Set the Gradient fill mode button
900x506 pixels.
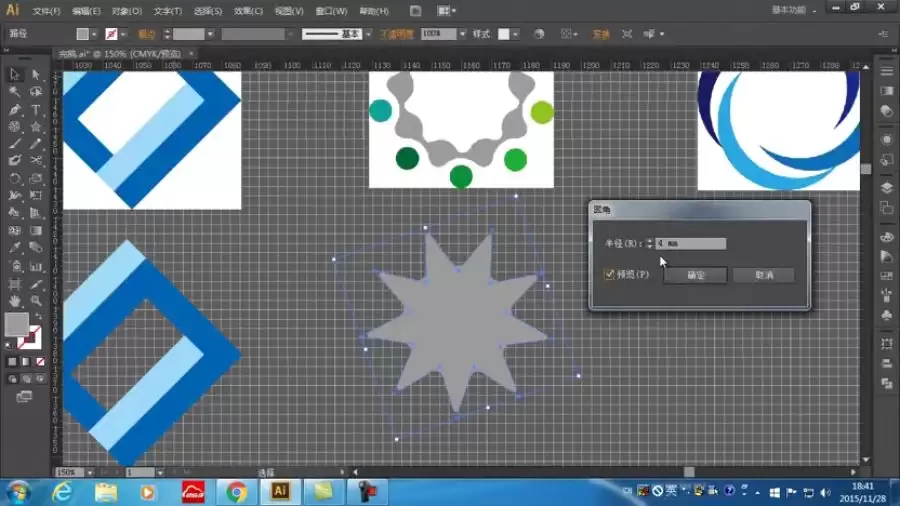[x=26, y=361]
